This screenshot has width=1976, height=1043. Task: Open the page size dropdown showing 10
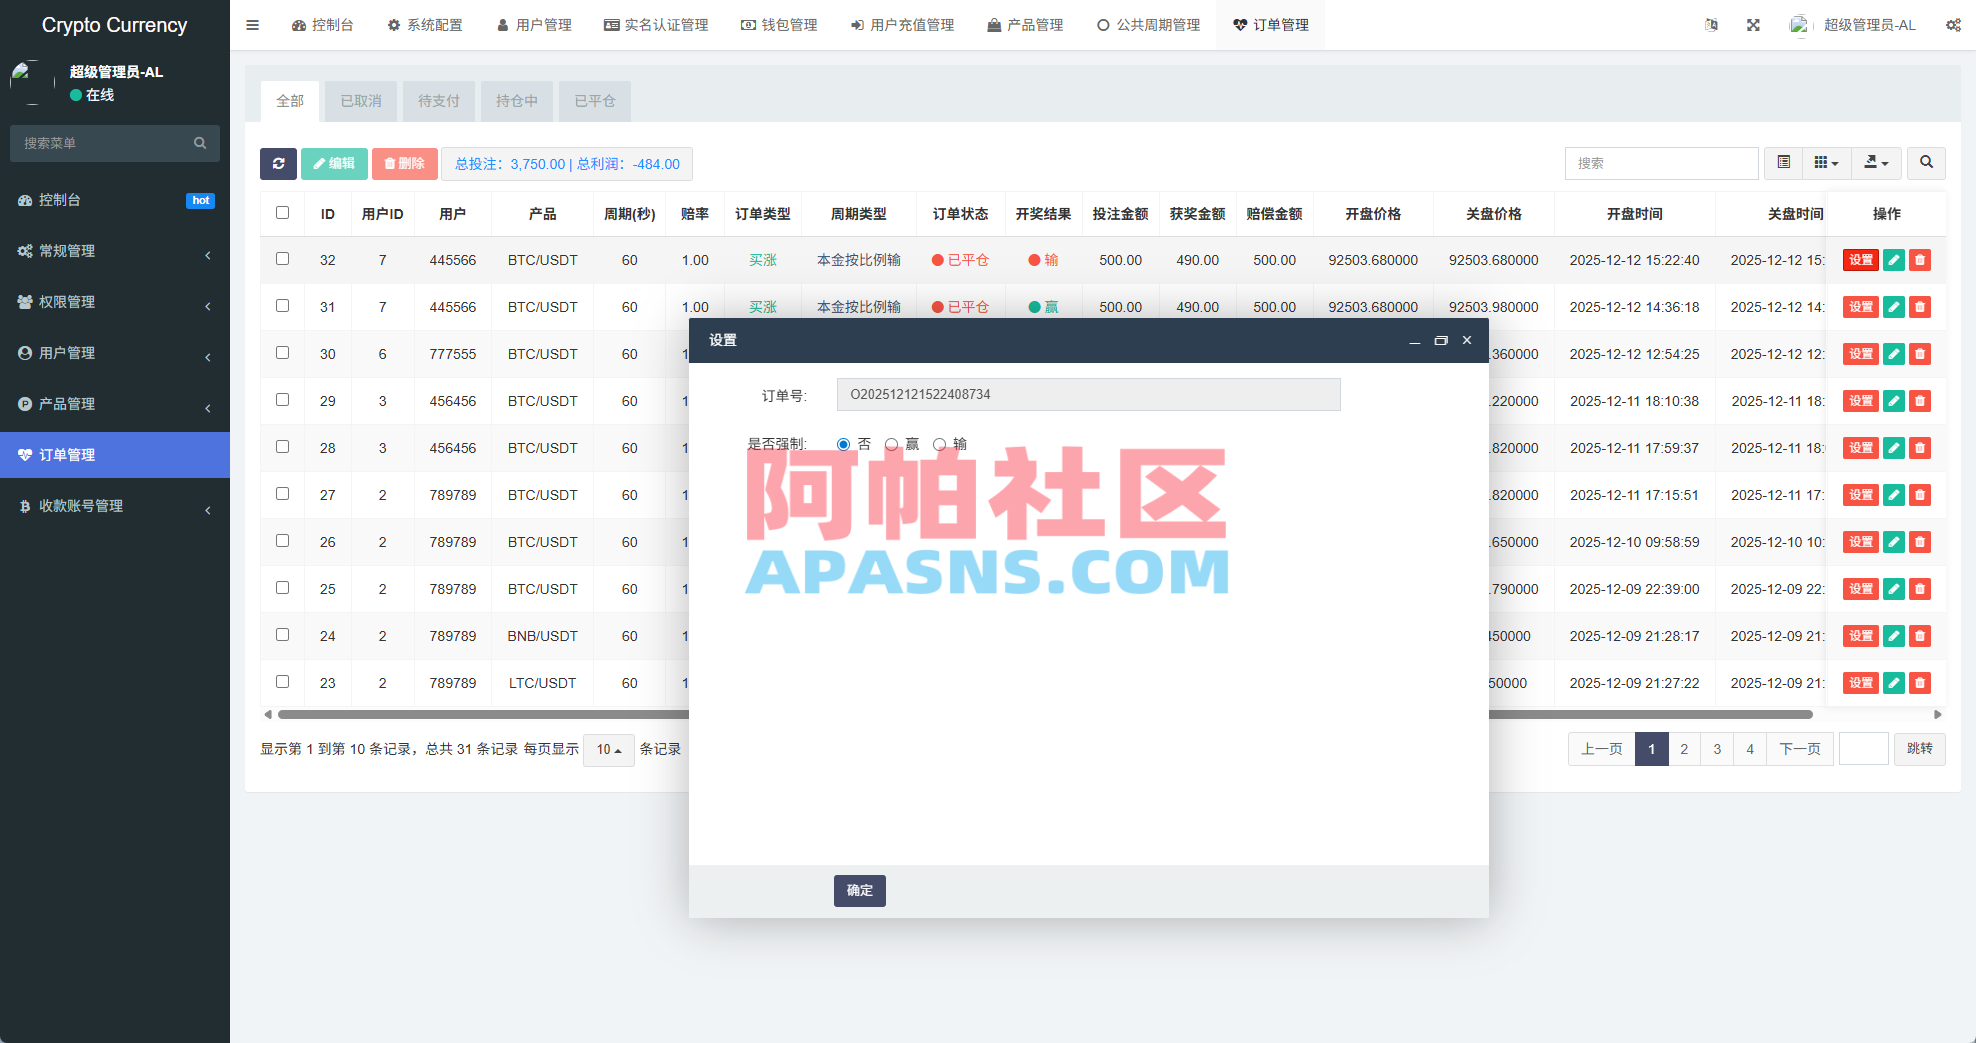tap(609, 750)
